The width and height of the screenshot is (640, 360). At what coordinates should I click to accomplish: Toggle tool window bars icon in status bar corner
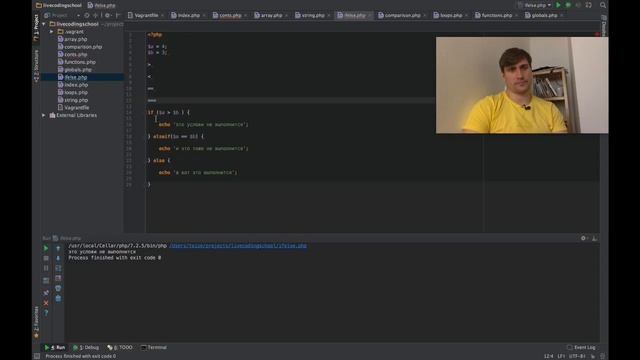[37, 356]
